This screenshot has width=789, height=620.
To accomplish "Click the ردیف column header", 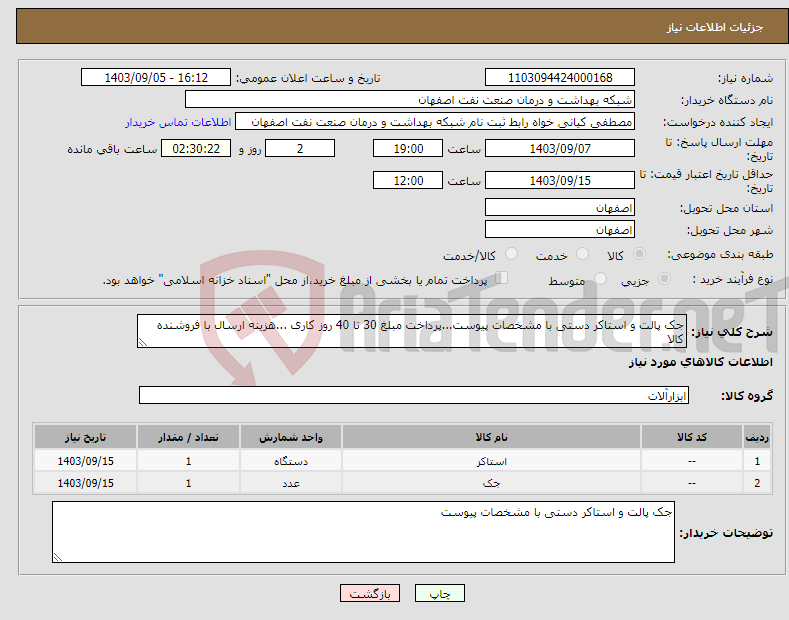I will [x=757, y=437].
